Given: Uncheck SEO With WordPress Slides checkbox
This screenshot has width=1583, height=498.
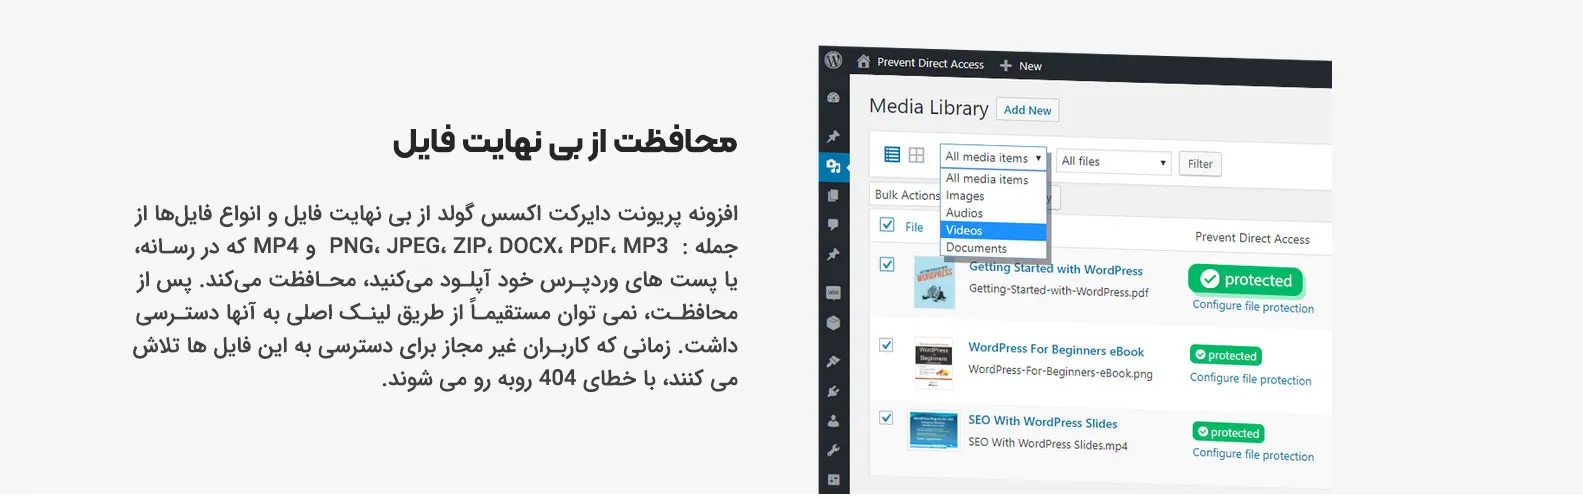Looking at the screenshot, I should pyautogui.click(x=886, y=418).
